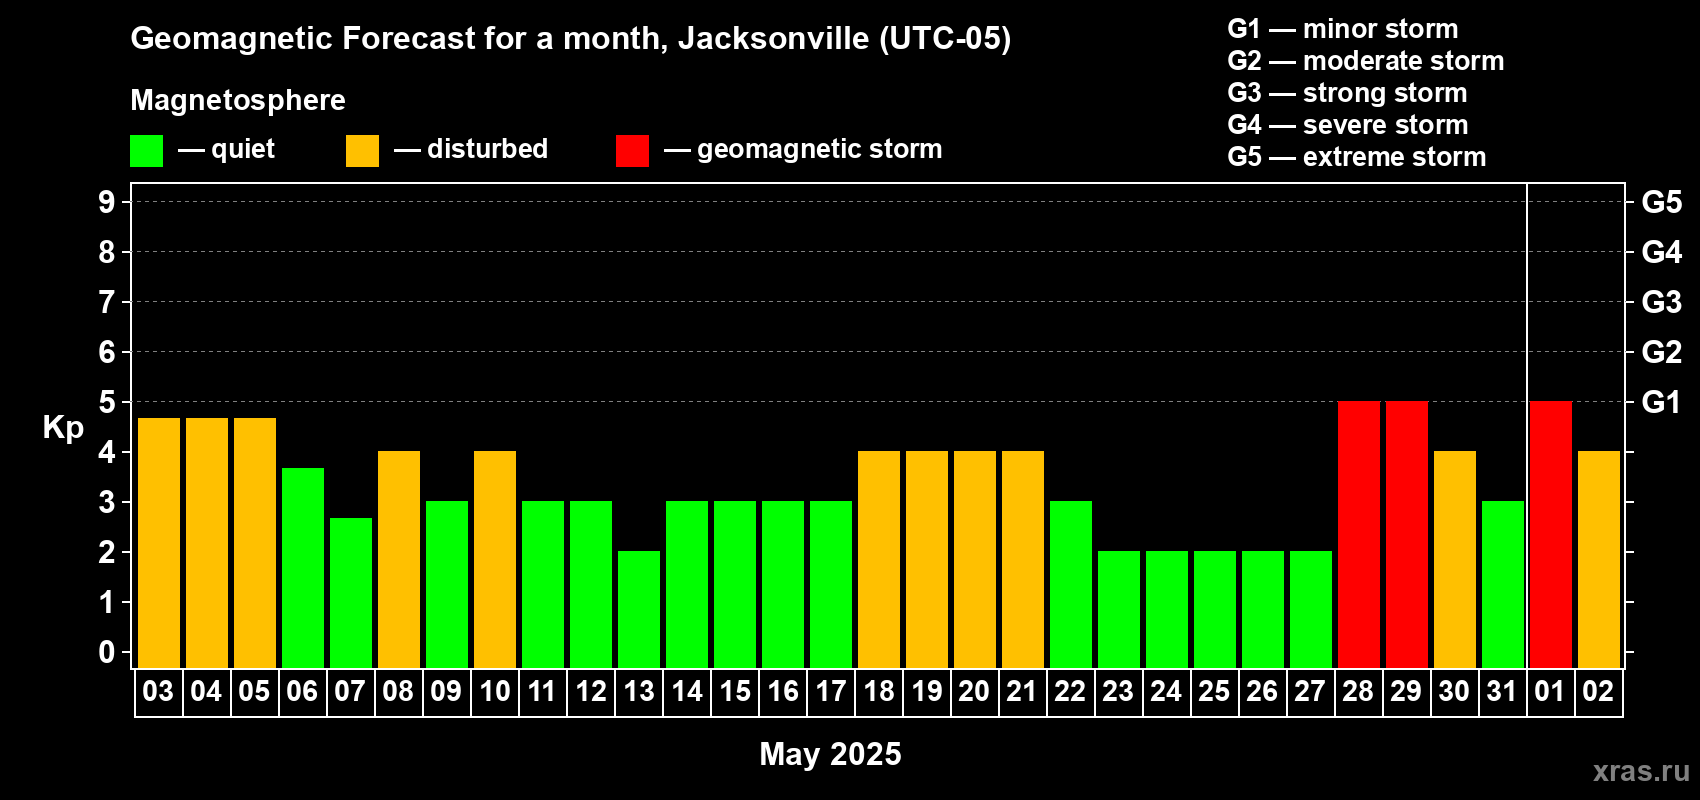Select the orange bar for May 10
1700x800 pixels.
tap(495, 560)
